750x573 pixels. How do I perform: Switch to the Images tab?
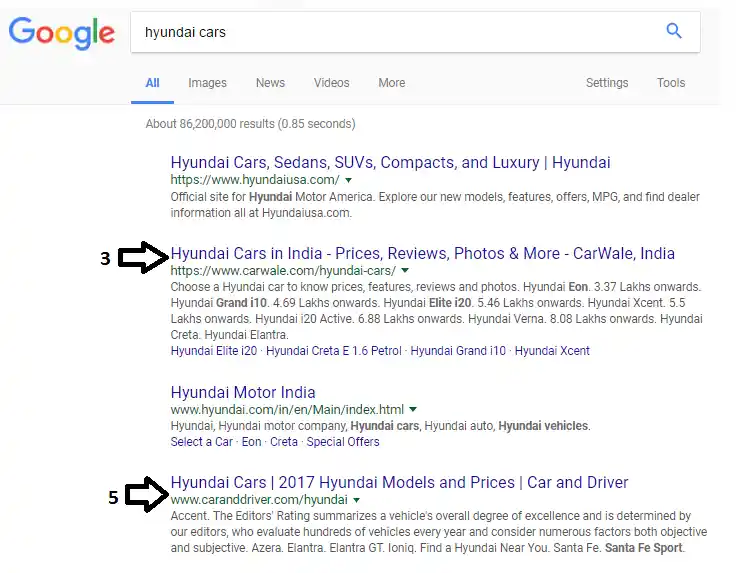click(x=208, y=83)
